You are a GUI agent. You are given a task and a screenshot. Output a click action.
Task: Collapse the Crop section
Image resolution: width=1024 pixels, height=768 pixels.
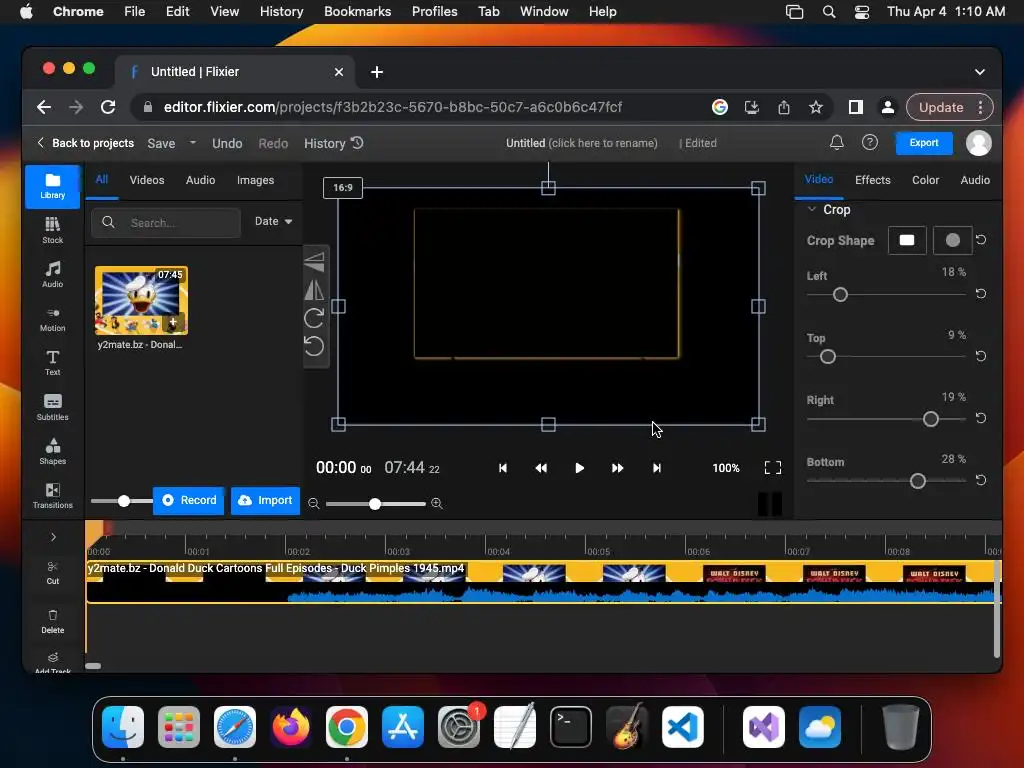812,209
